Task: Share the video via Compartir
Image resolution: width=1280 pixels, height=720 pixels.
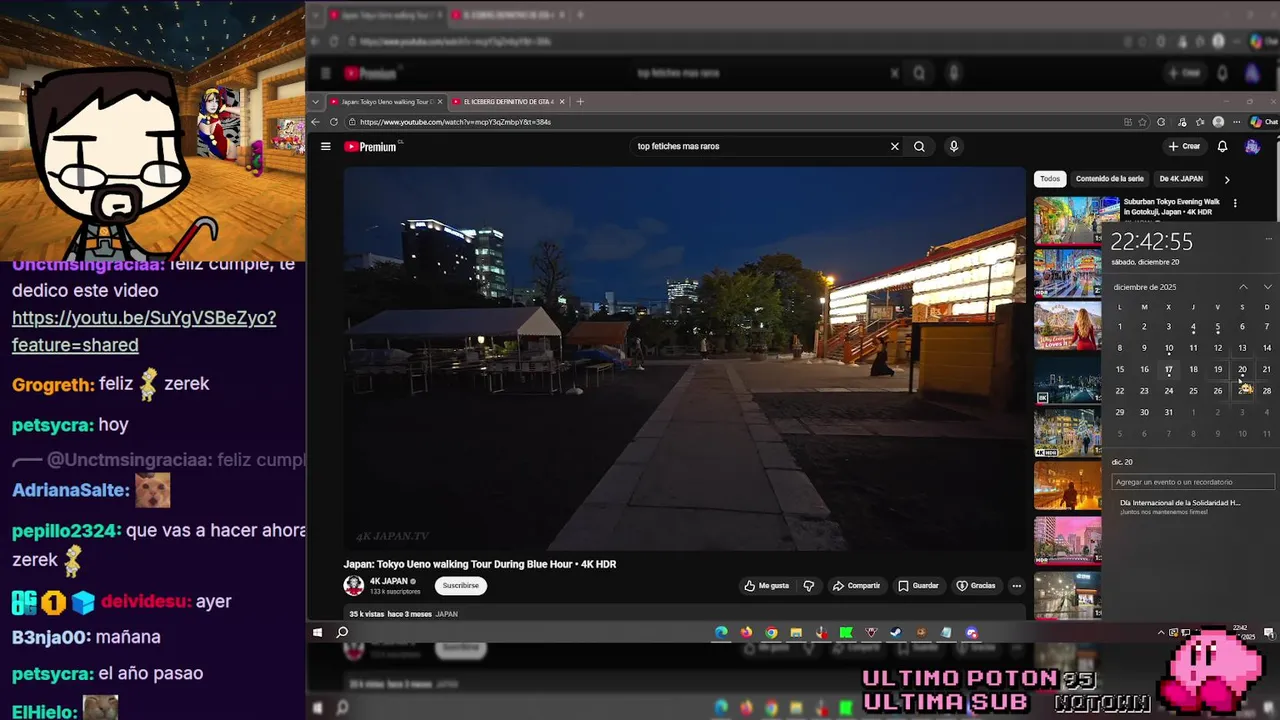Action: tap(857, 586)
